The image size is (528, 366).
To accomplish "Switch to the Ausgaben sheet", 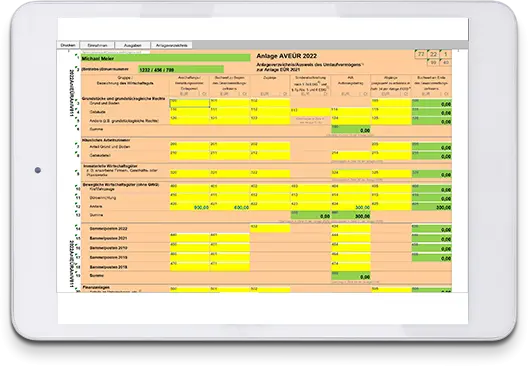I will [133, 45].
